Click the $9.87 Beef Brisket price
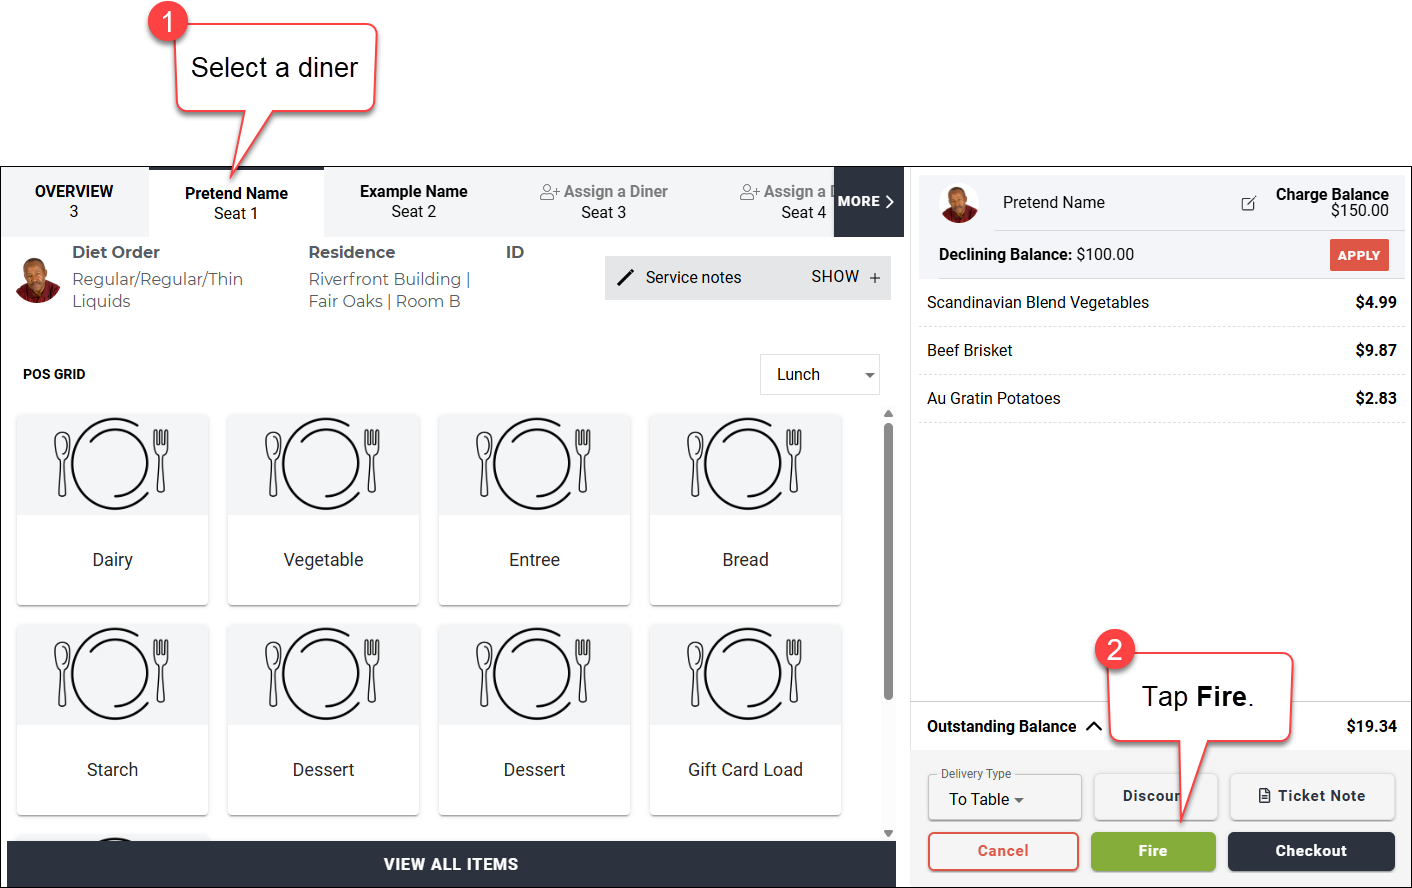The height and width of the screenshot is (888, 1412). [1376, 350]
